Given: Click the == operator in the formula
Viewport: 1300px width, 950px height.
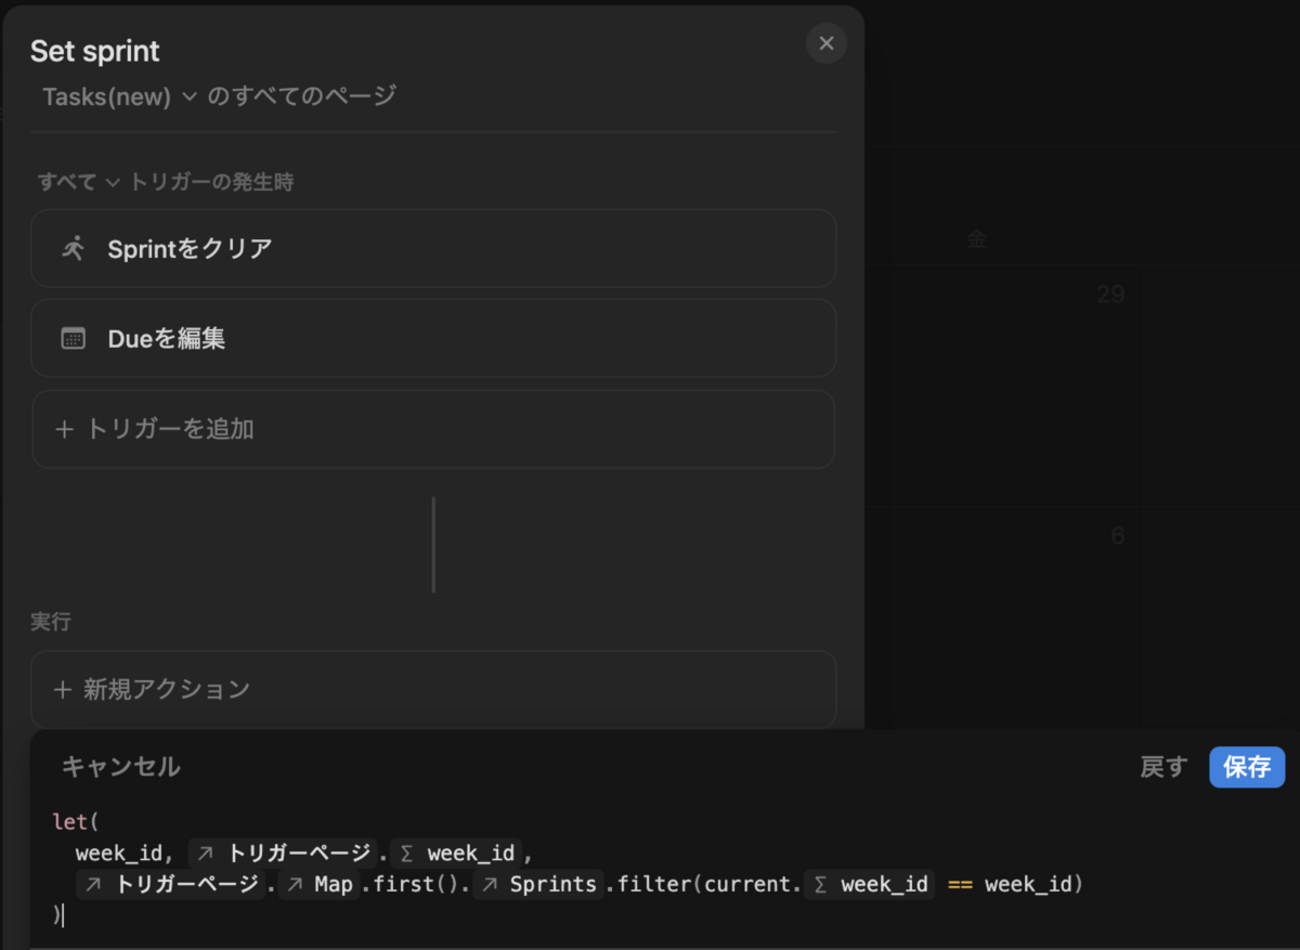Looking at the screenshot, I should point(960,884).
